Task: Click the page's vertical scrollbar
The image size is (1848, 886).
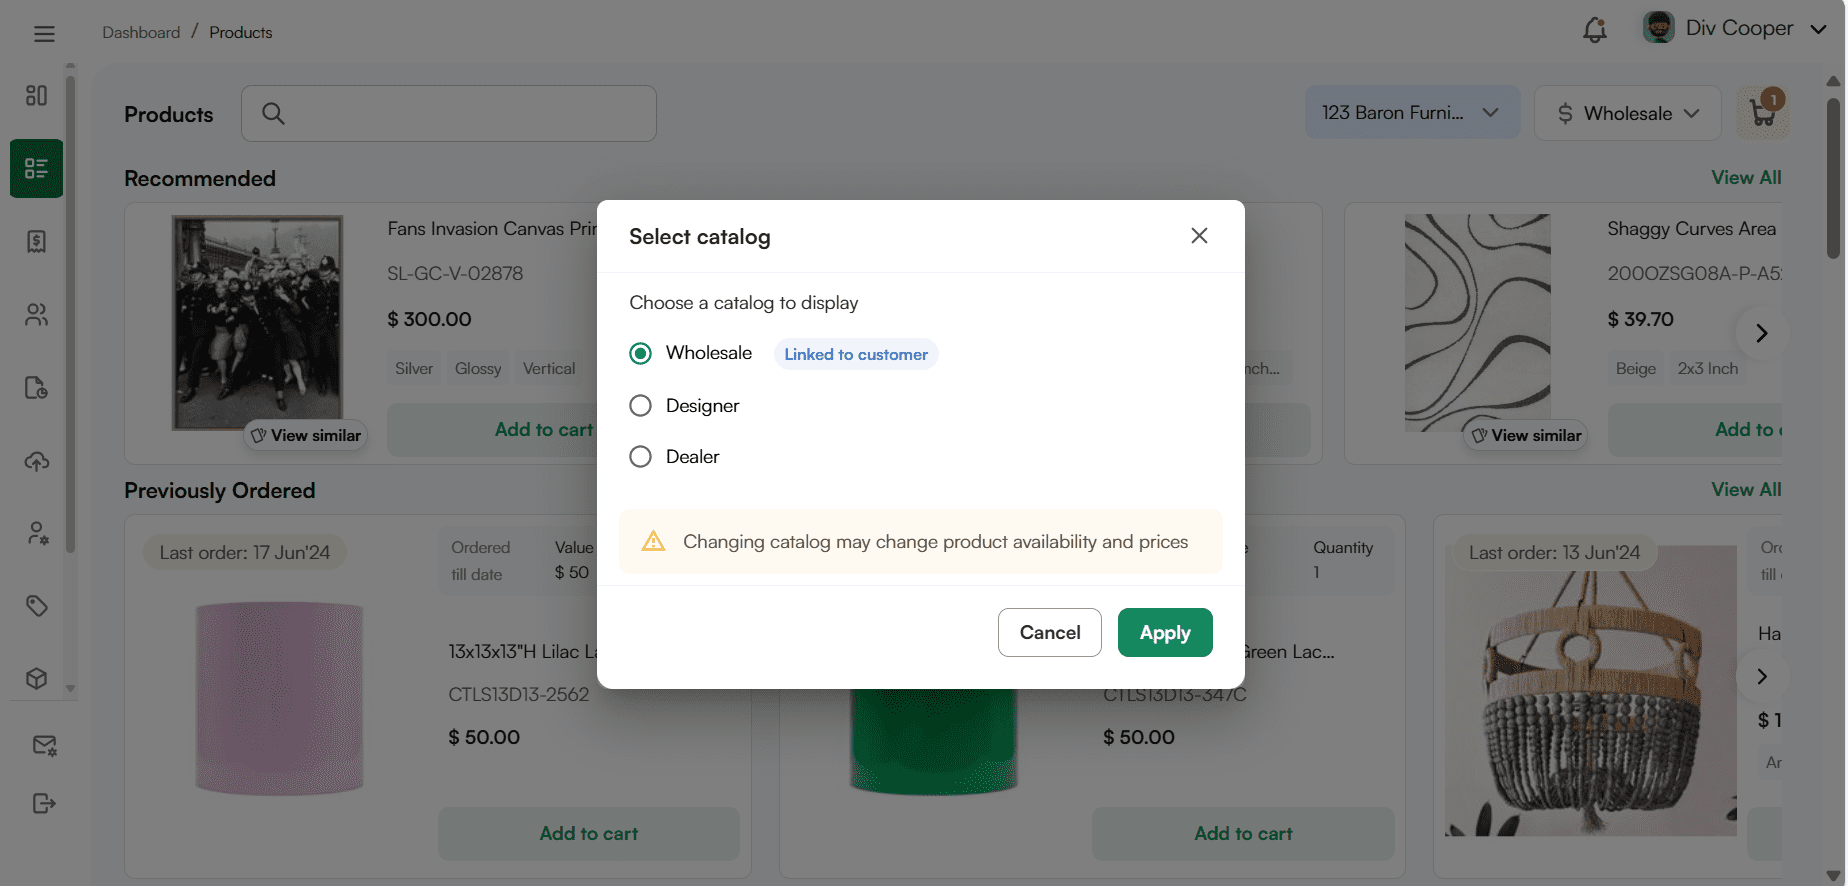Action: pos(1833,180)
